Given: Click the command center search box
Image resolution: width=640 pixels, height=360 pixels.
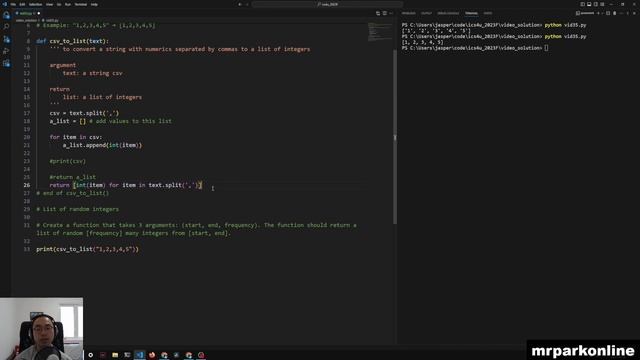Looking at the screenshot, I should click(327, 4).
